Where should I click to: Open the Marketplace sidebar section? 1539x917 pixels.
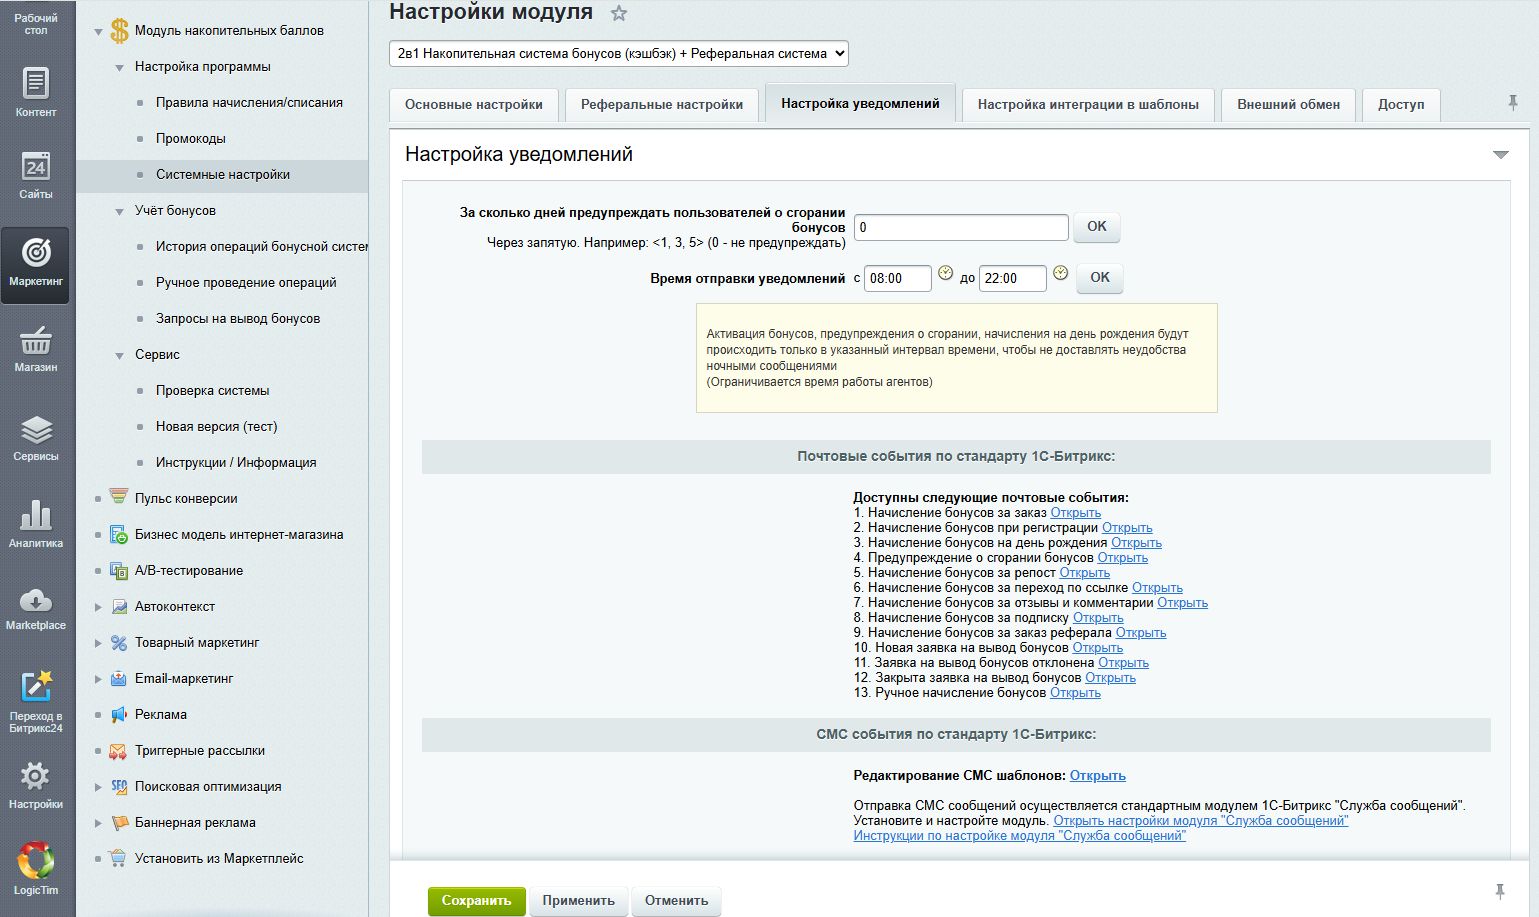point(36,608)
